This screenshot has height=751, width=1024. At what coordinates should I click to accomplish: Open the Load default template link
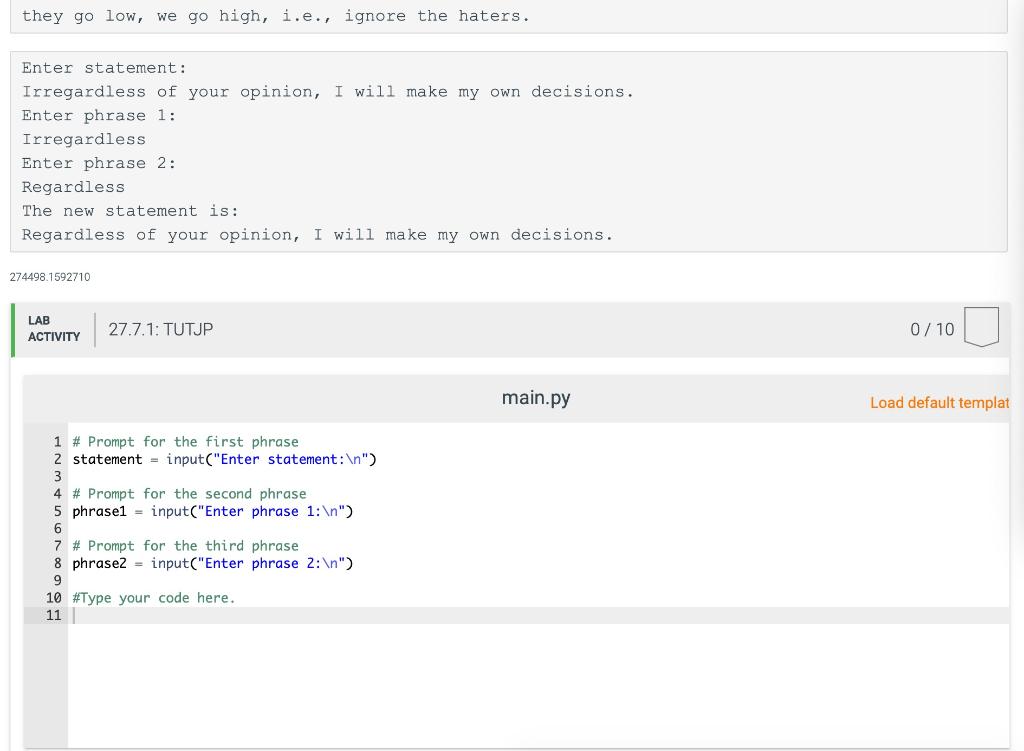click(x=940, y=403)
